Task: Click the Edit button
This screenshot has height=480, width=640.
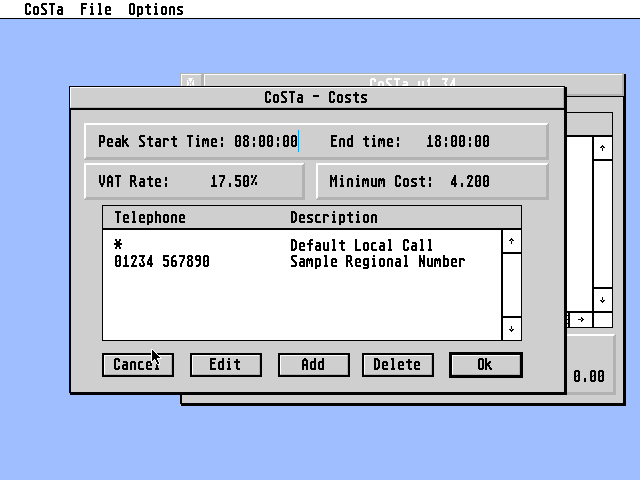Action: pyautogui.click(x=226, y=364)
